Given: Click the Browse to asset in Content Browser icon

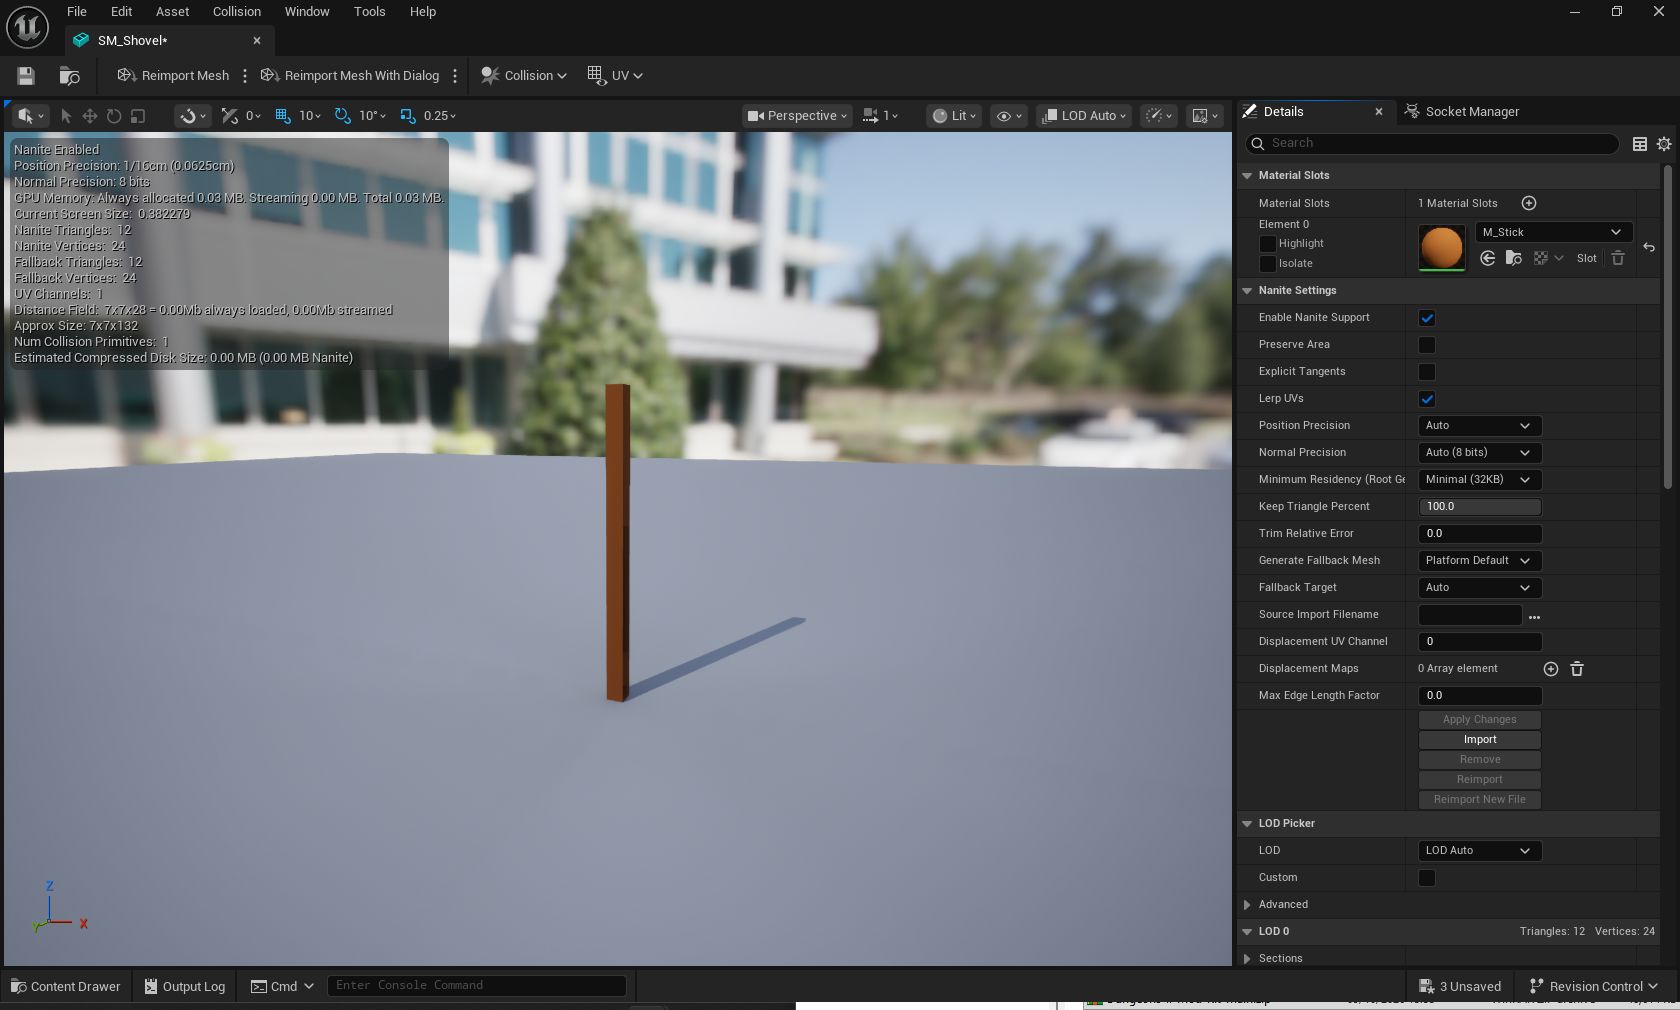Looking at the screenshot, I should (x=69, y=75).
